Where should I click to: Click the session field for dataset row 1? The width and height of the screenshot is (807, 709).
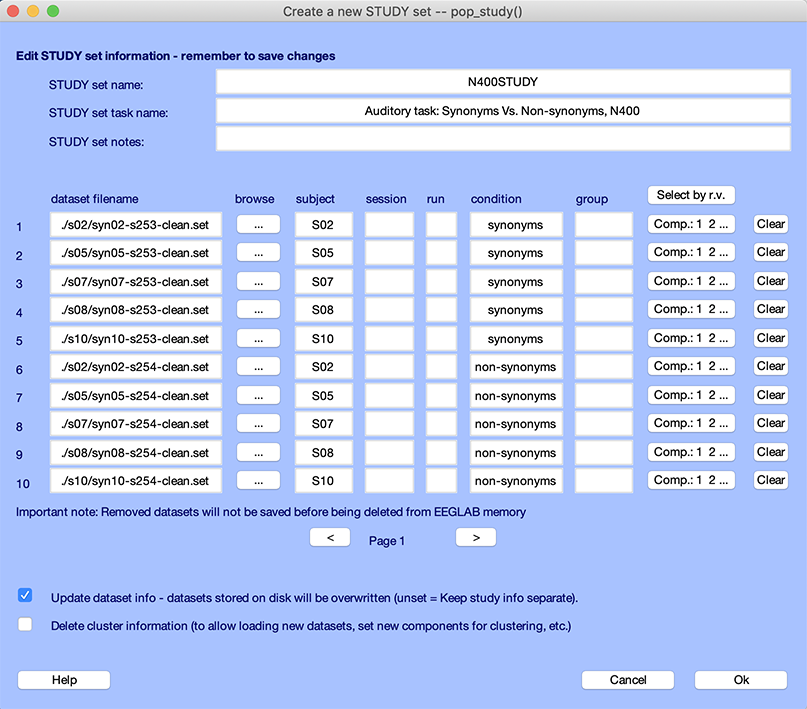389,225
